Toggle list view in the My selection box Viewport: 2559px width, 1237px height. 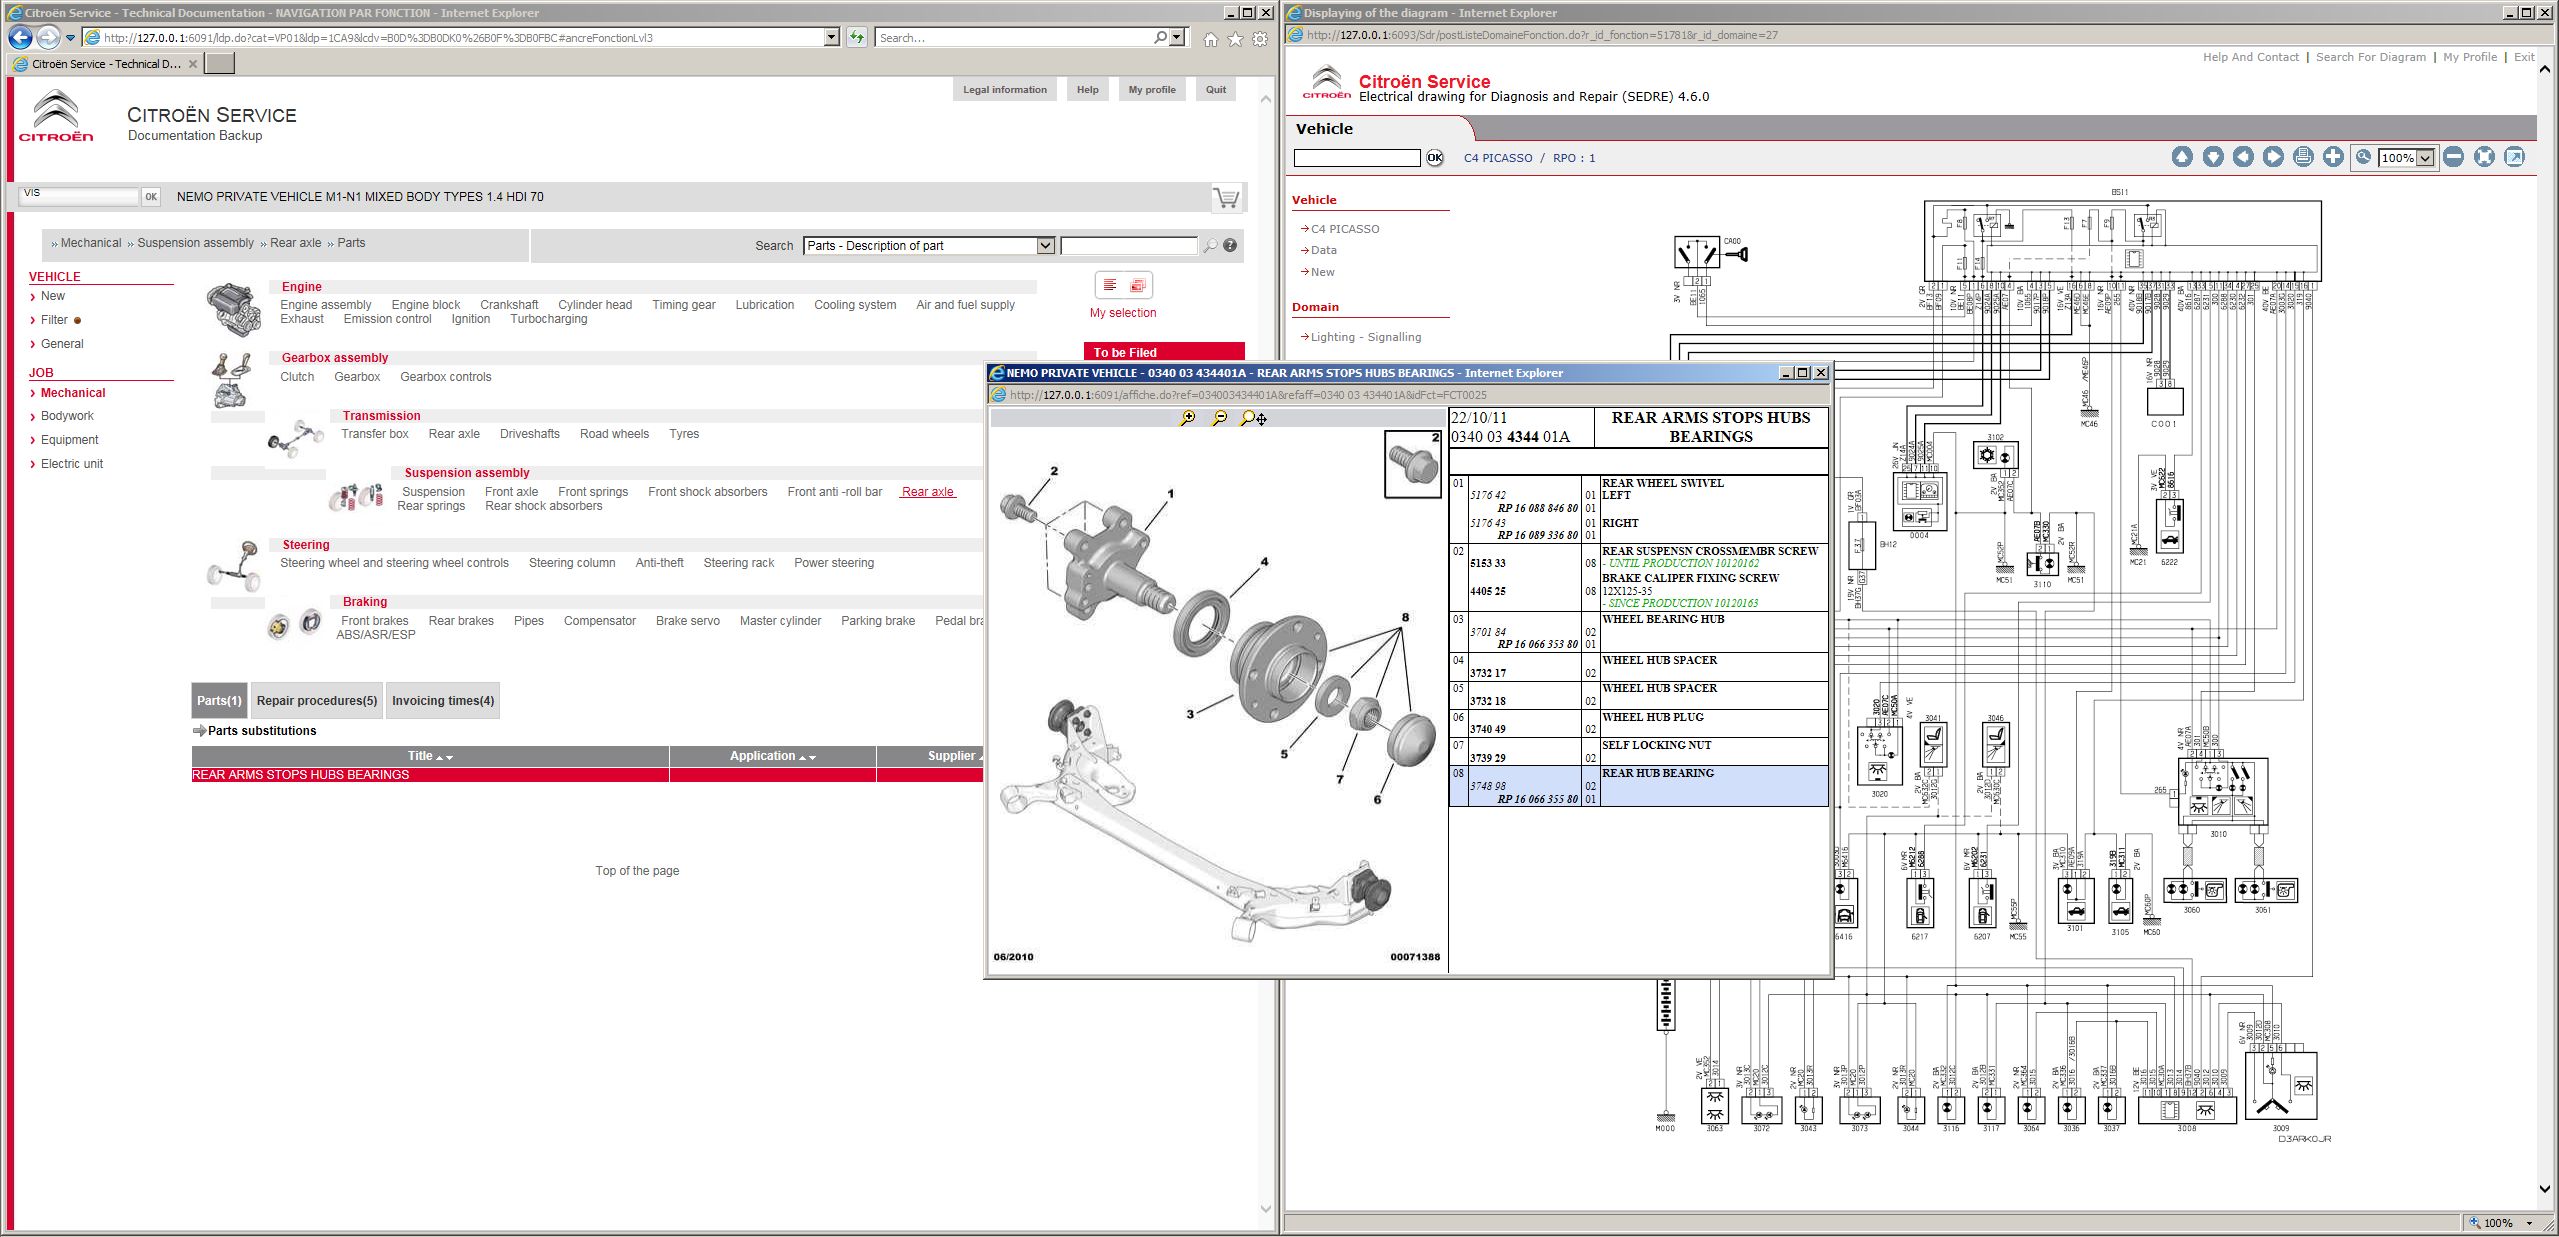(1110, 285)
